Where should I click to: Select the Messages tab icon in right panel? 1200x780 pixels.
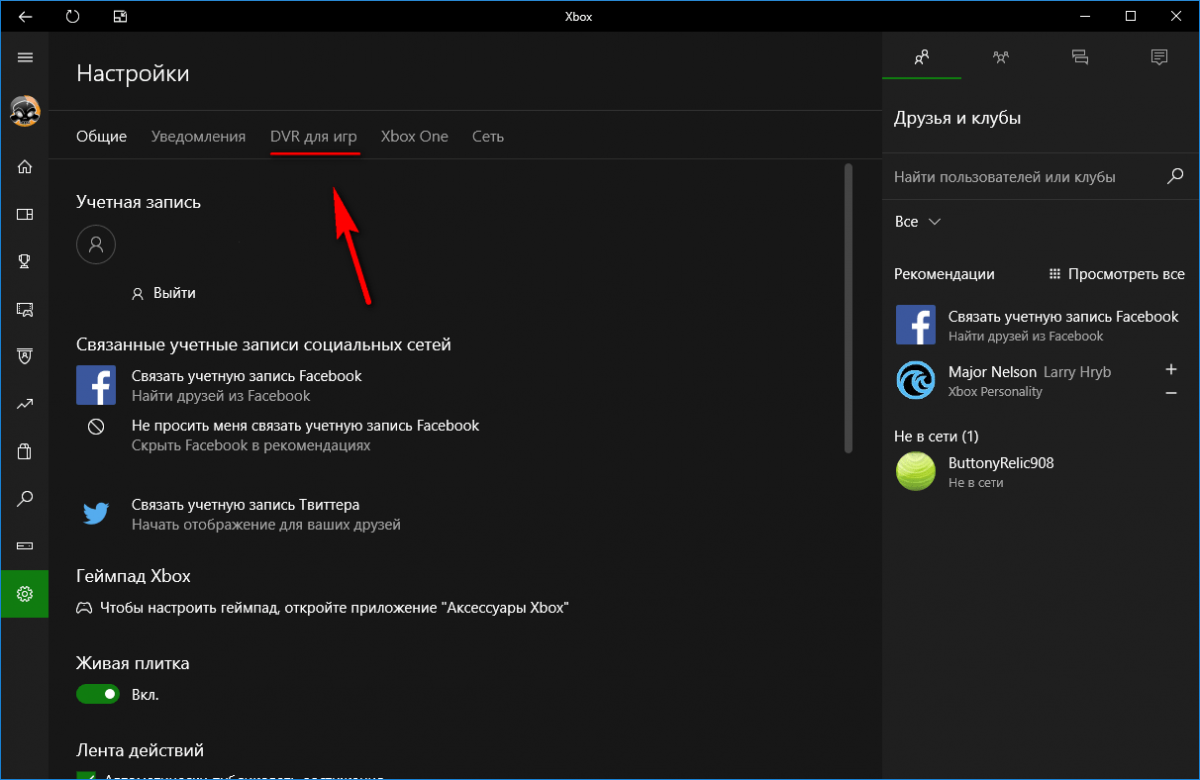pos(1080,57)
